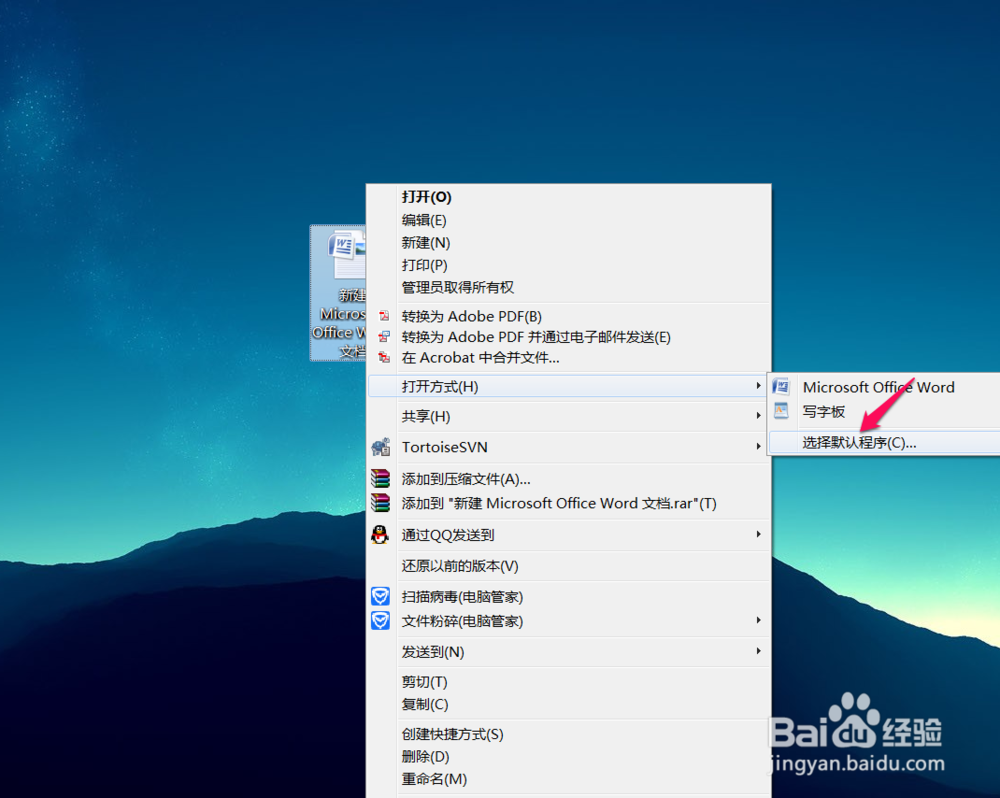Open the 打开方式(H) menu item
This screenshot has height=798, width=1000.
[x=569, y=387]
